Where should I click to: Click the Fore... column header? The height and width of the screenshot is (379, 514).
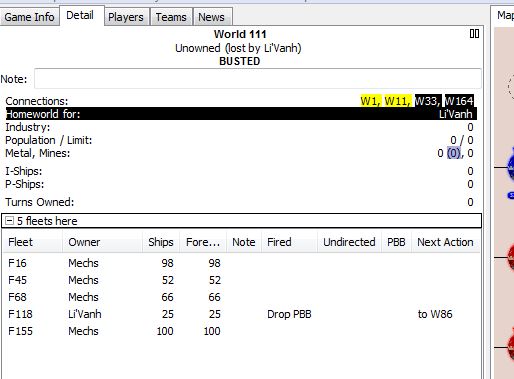click(203, 242)
